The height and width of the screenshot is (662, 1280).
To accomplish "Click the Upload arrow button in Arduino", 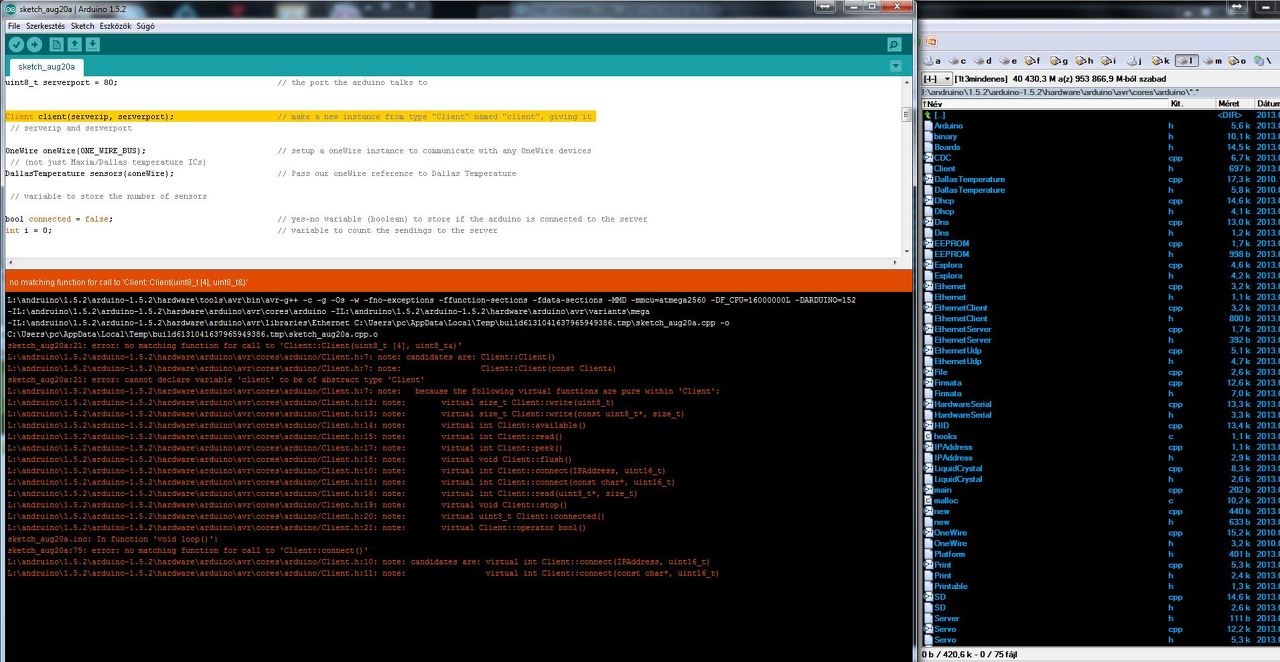I will (x=34, y=44).
